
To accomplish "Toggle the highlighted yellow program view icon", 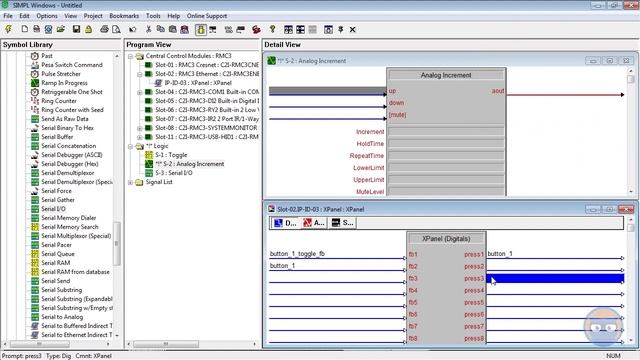I will 200,29.
